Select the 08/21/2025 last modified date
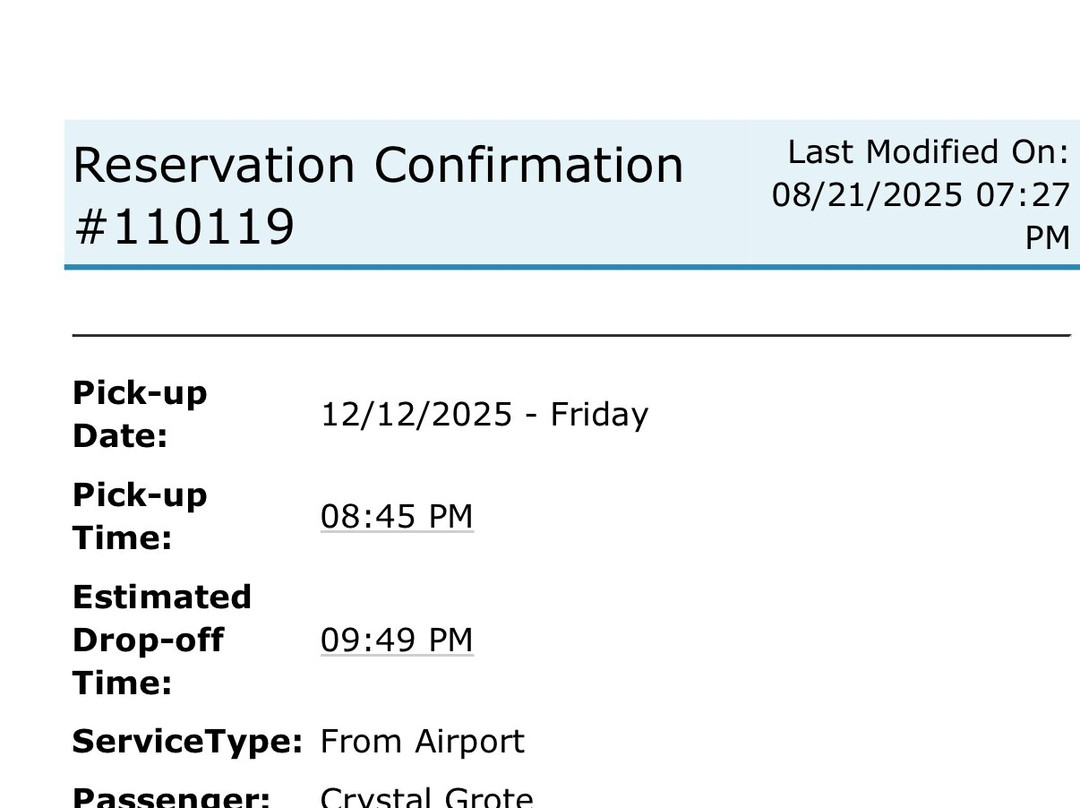 pyautogui.click(x=867, y=194)
